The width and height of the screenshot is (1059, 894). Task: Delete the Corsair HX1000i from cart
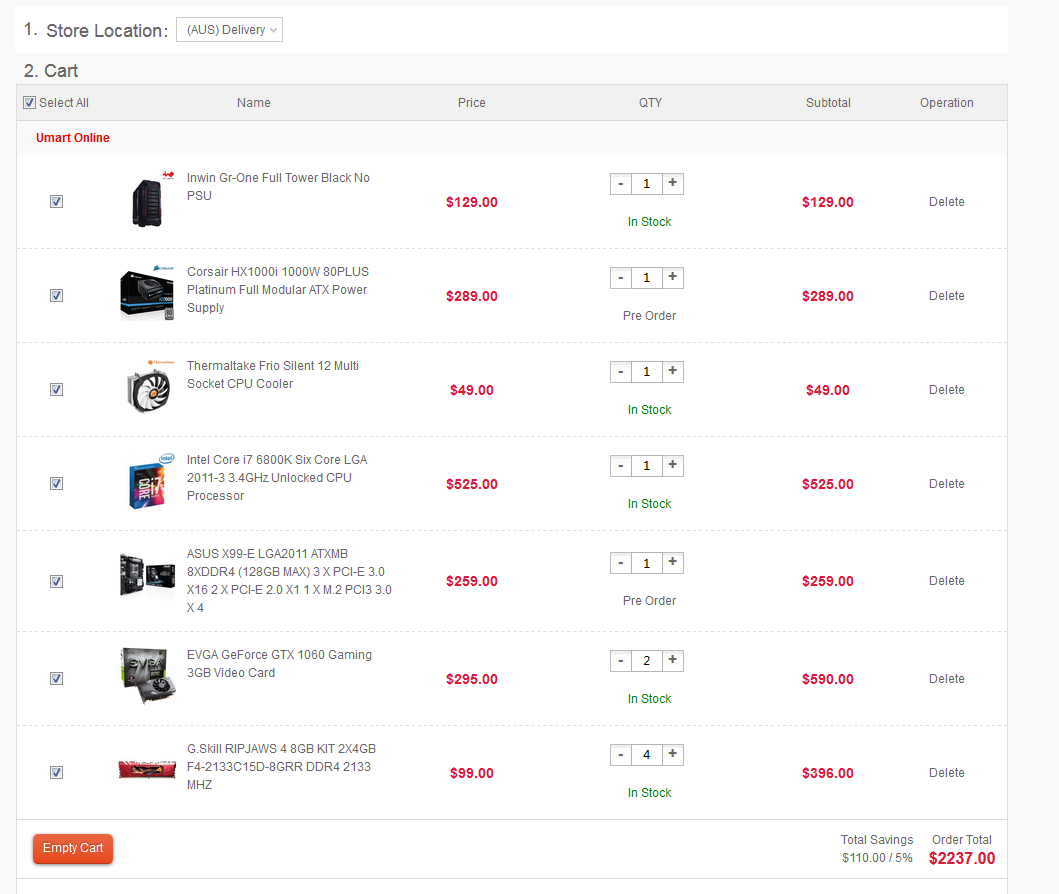coord(946,296)
